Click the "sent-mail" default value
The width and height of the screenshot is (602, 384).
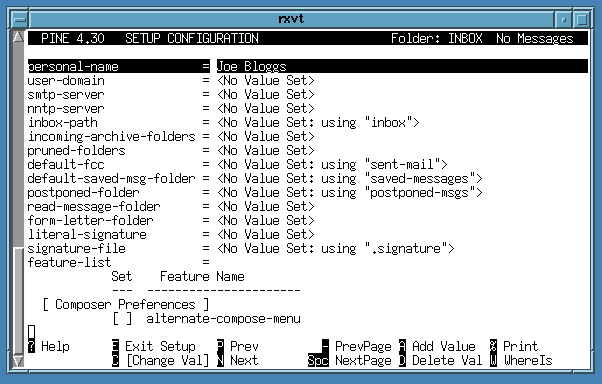(x=402, y=165)
